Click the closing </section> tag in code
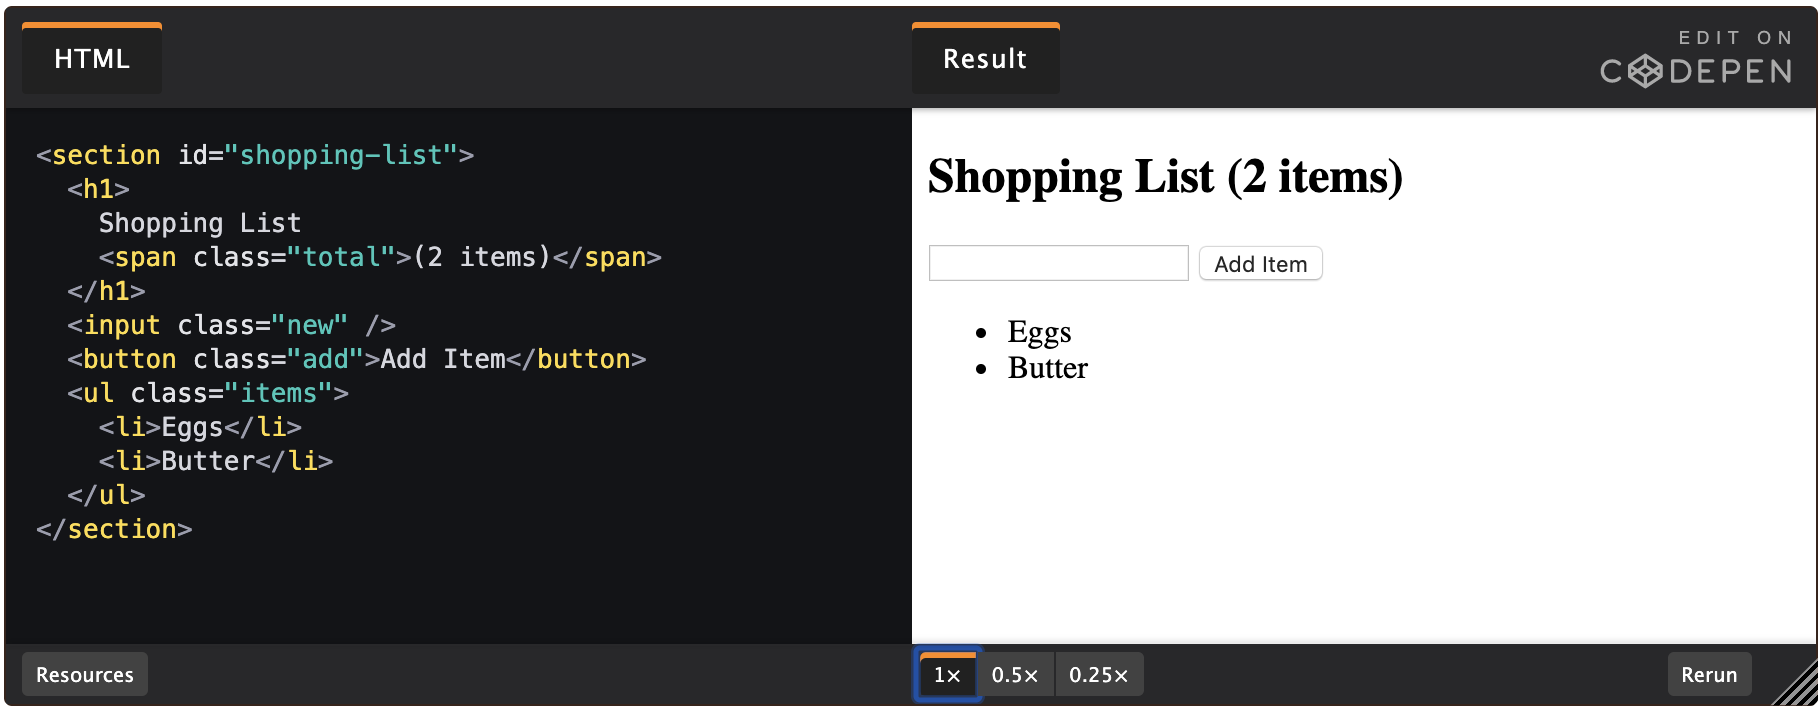Viewport: 1820px width, 710px height. tap(114, 530)
